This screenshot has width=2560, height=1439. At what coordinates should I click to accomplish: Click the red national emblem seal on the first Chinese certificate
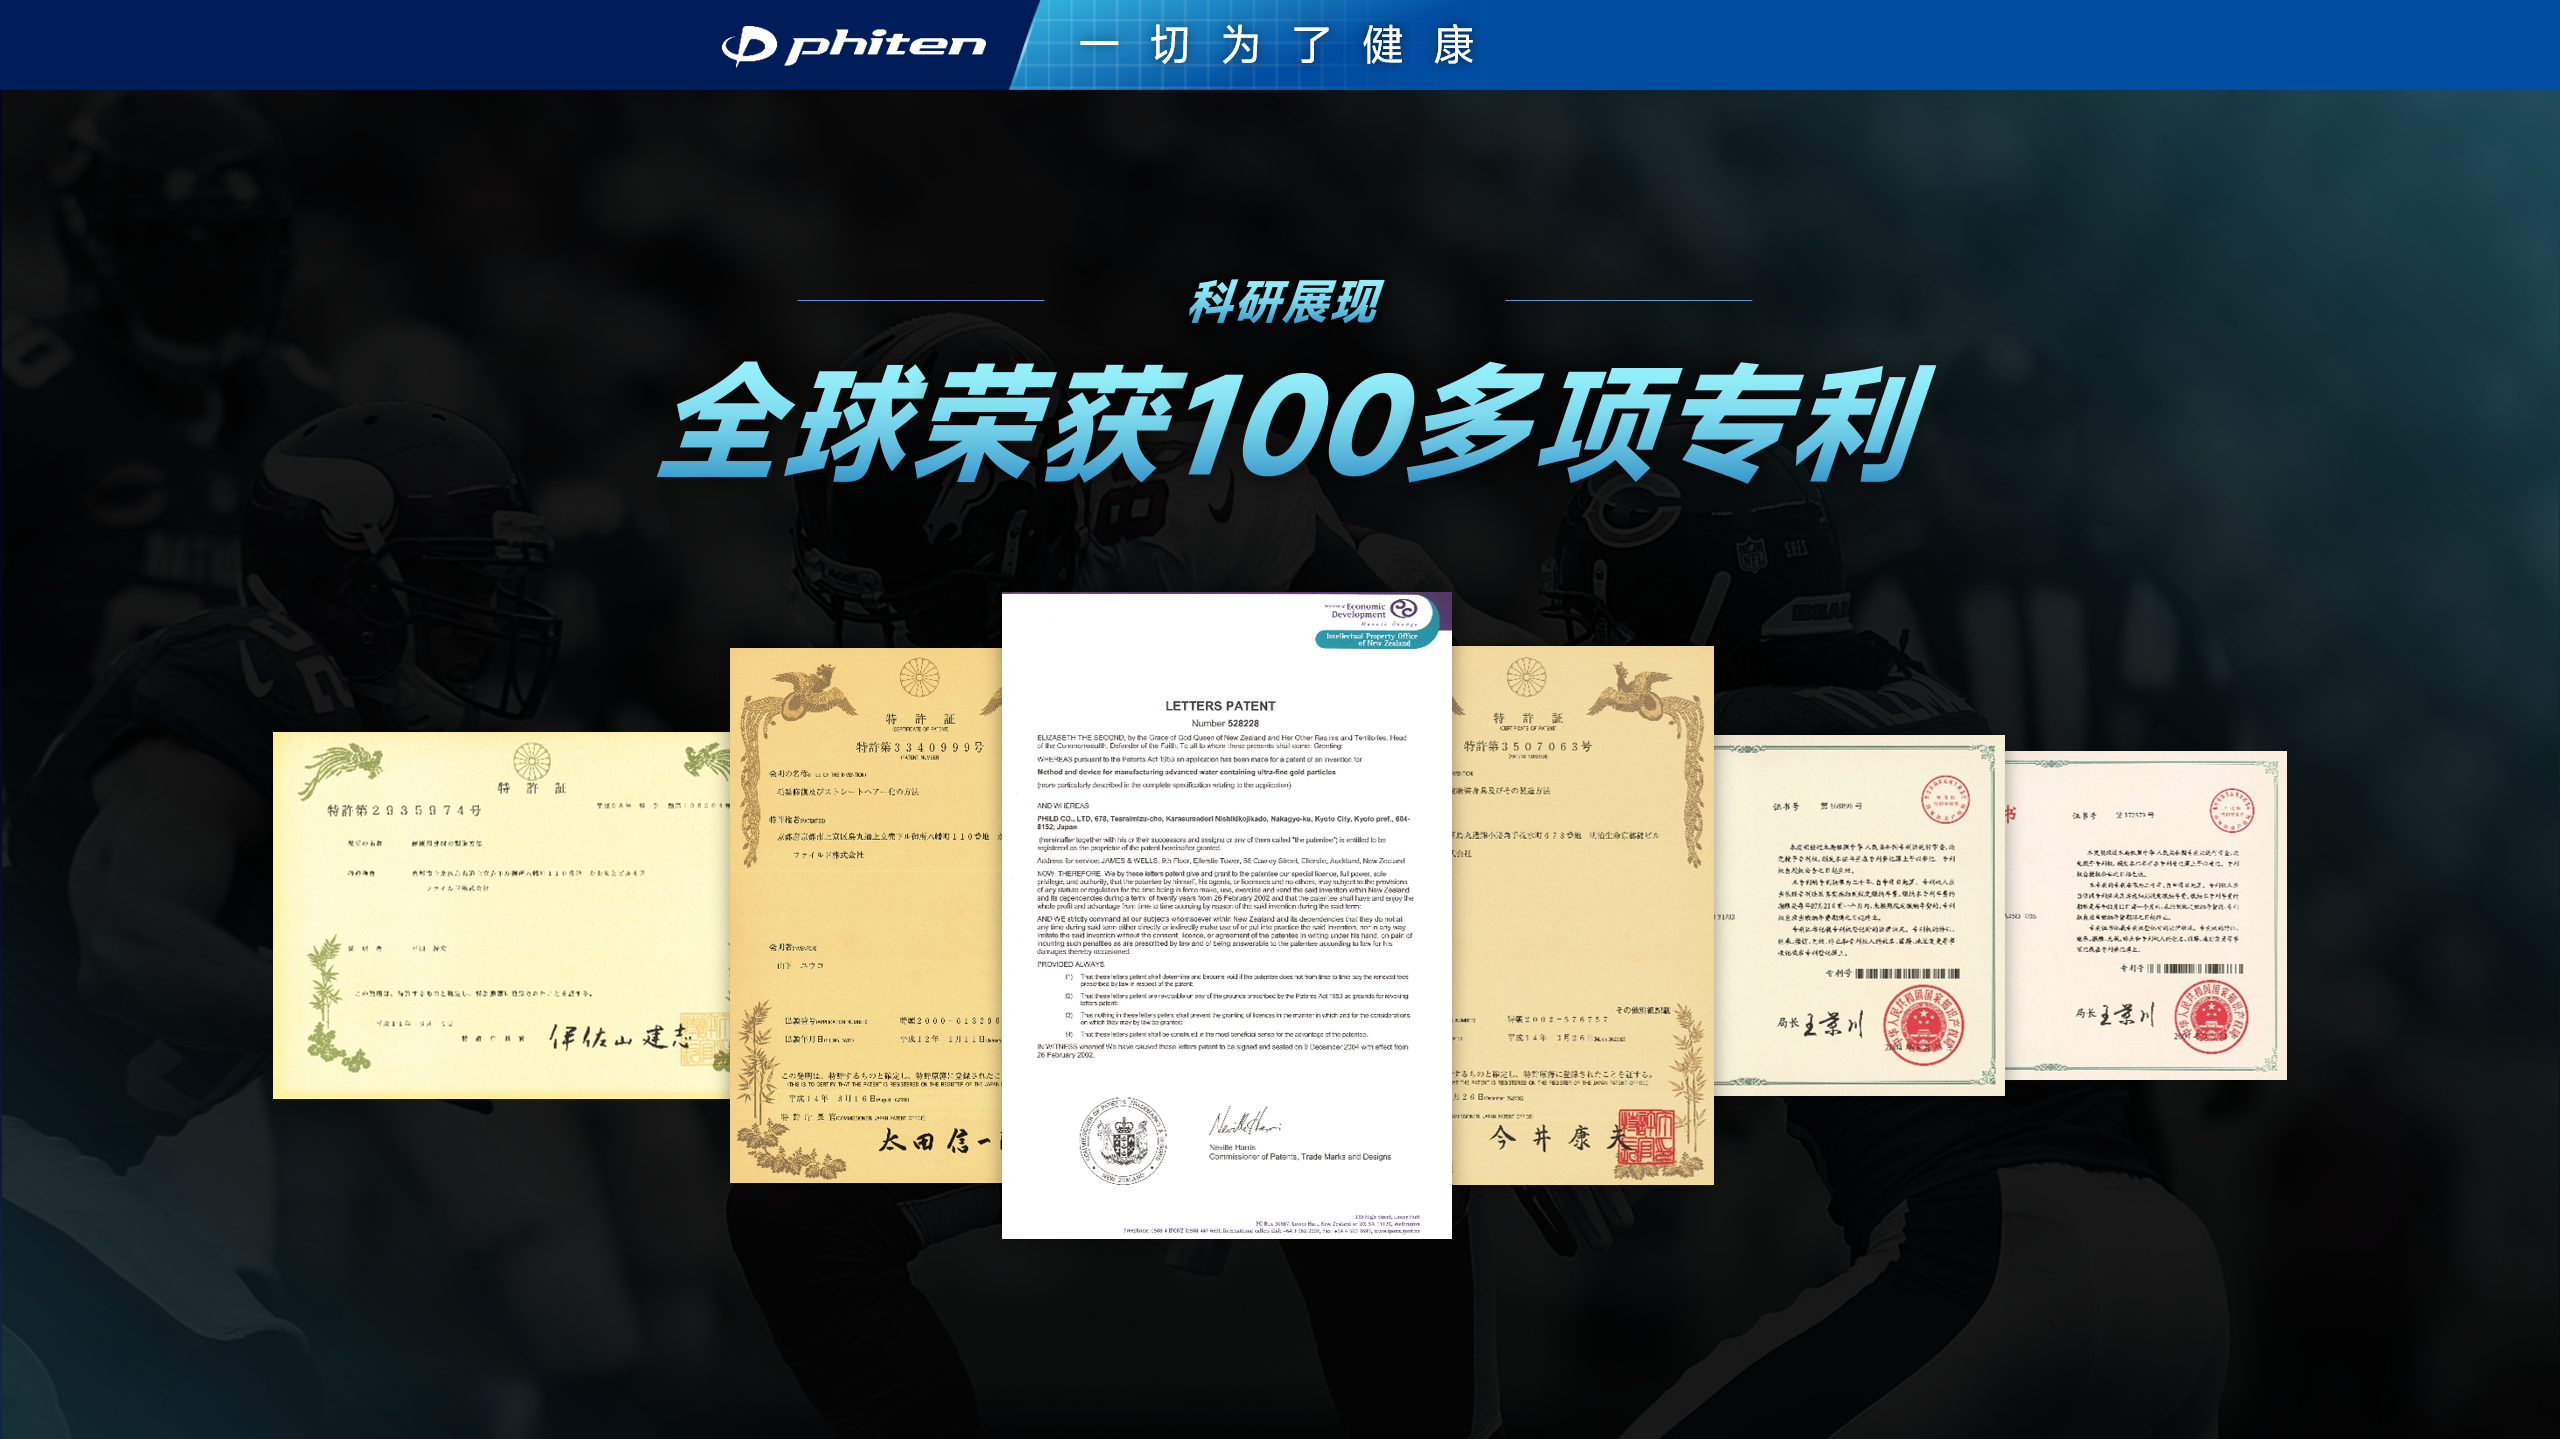[x=1922, y=1026]
